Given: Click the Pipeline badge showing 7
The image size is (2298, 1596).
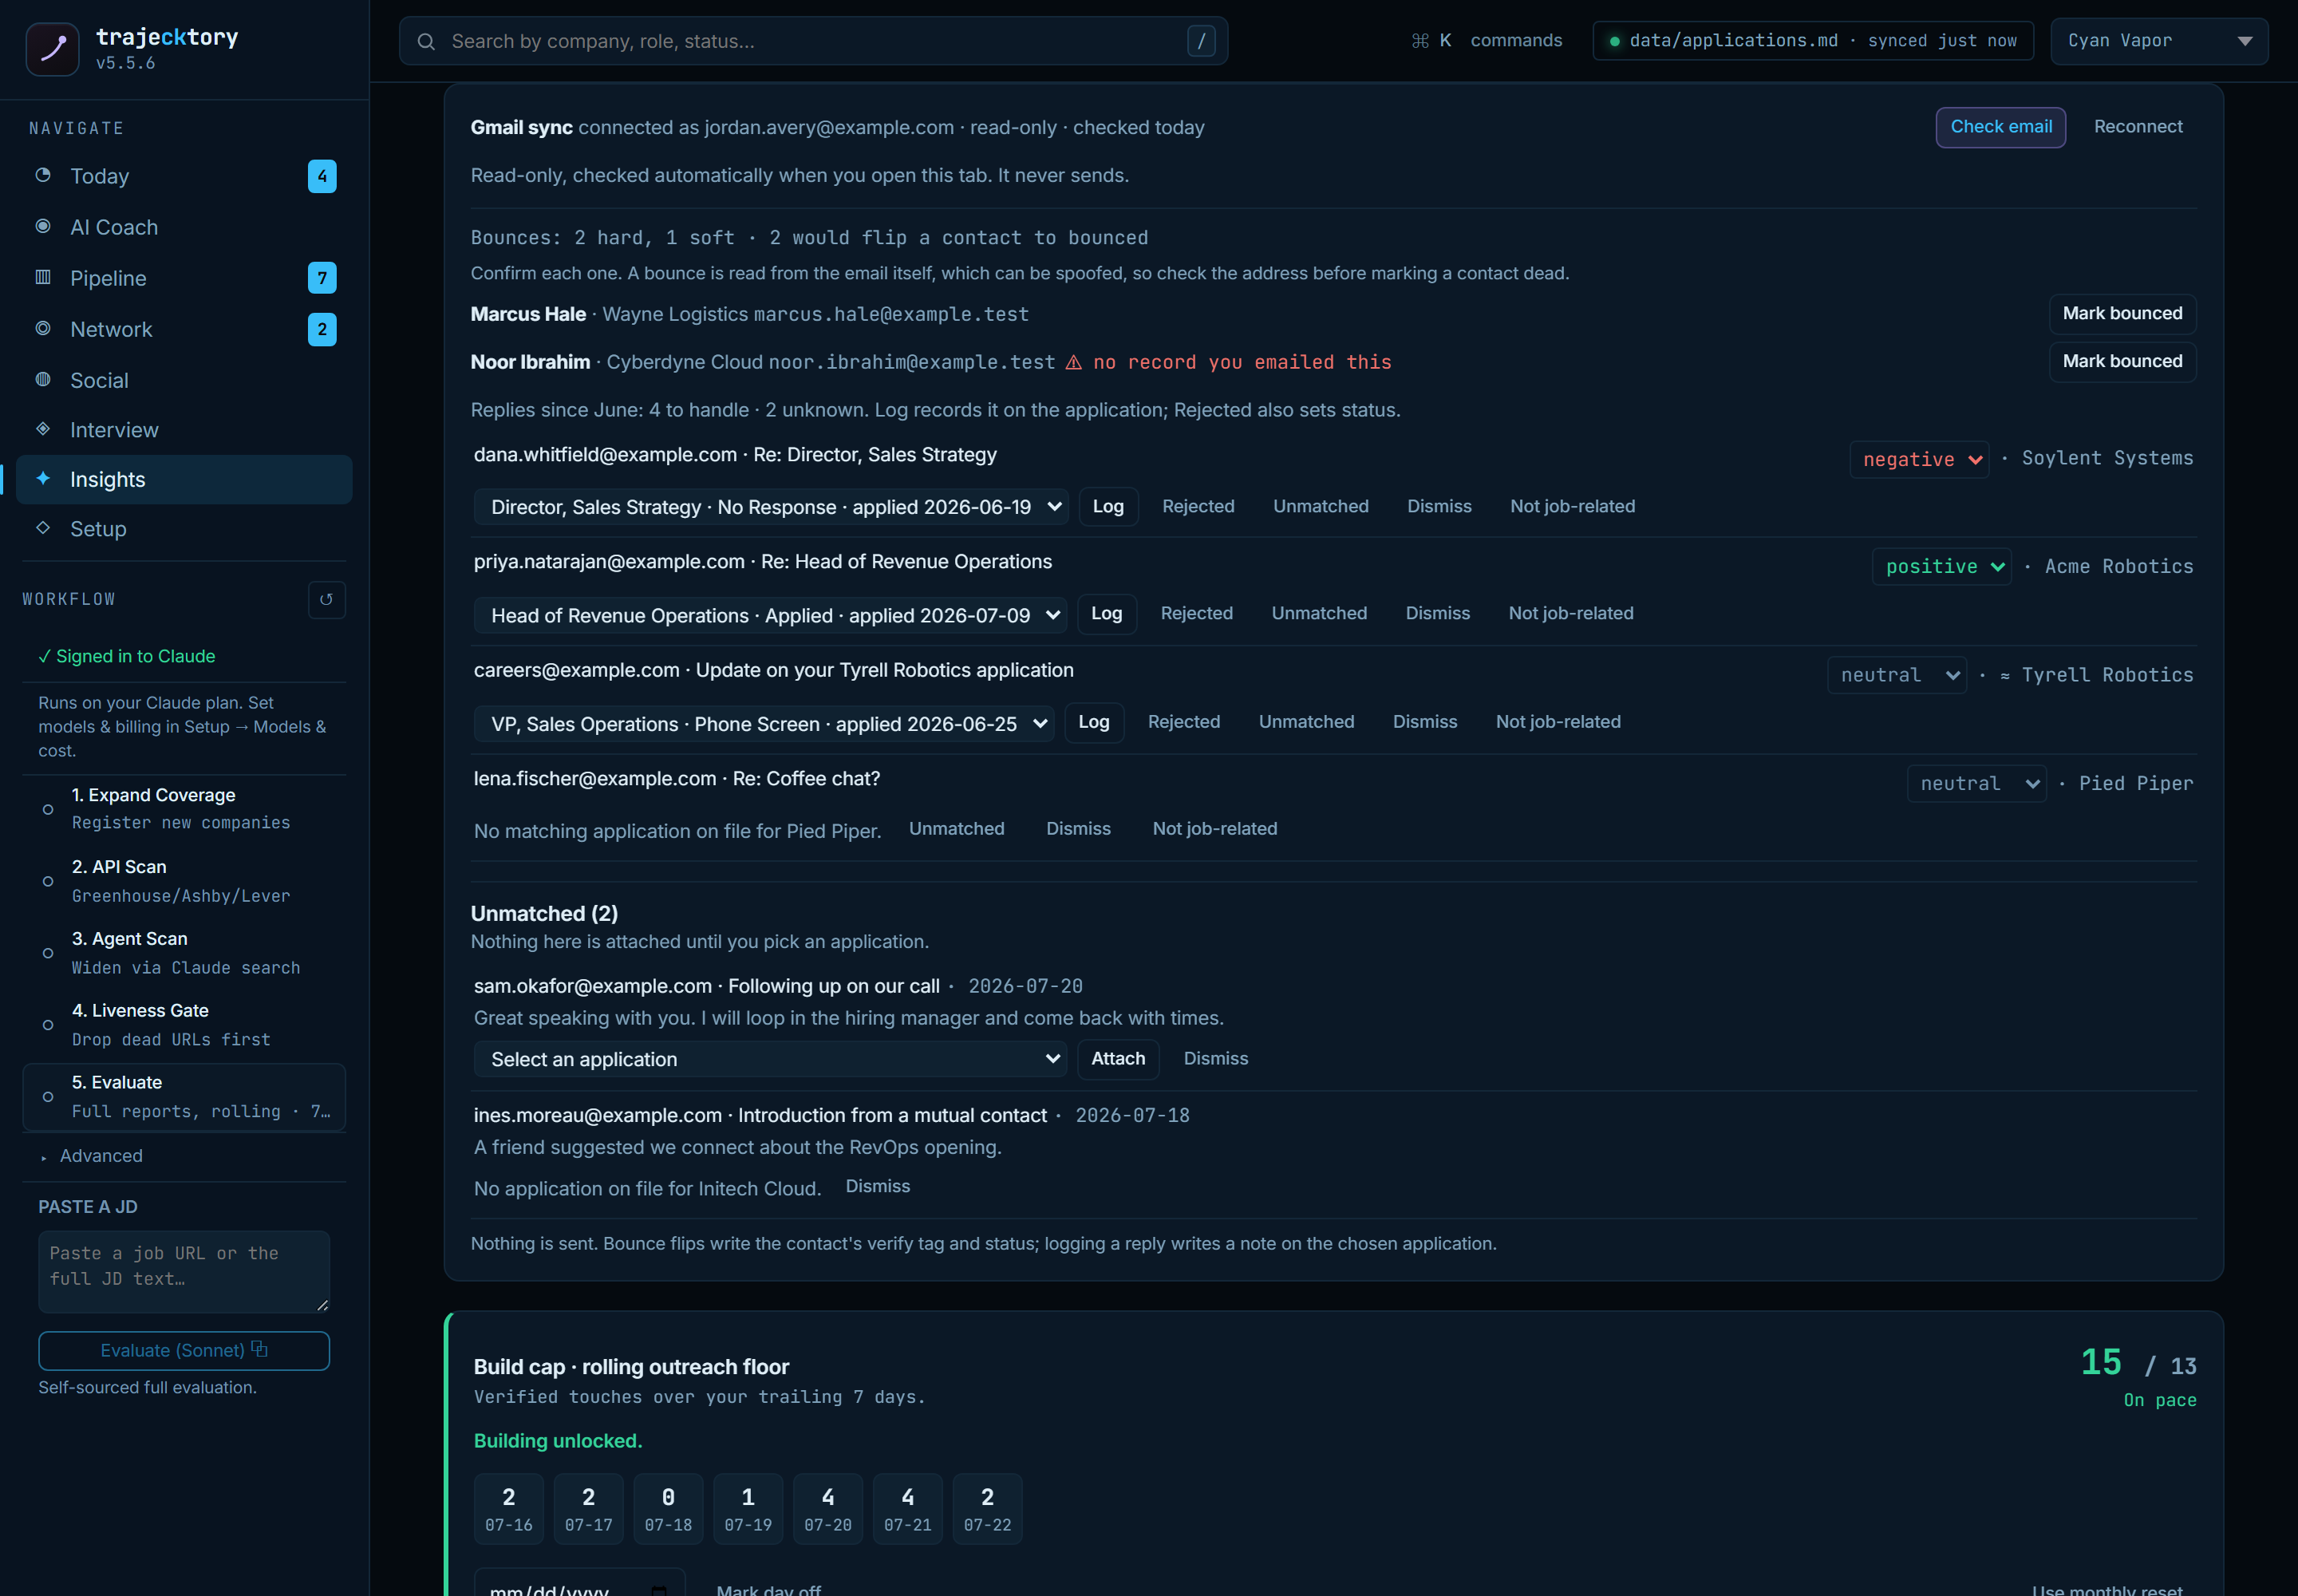Looking at the screenshot, I should 322,277.
